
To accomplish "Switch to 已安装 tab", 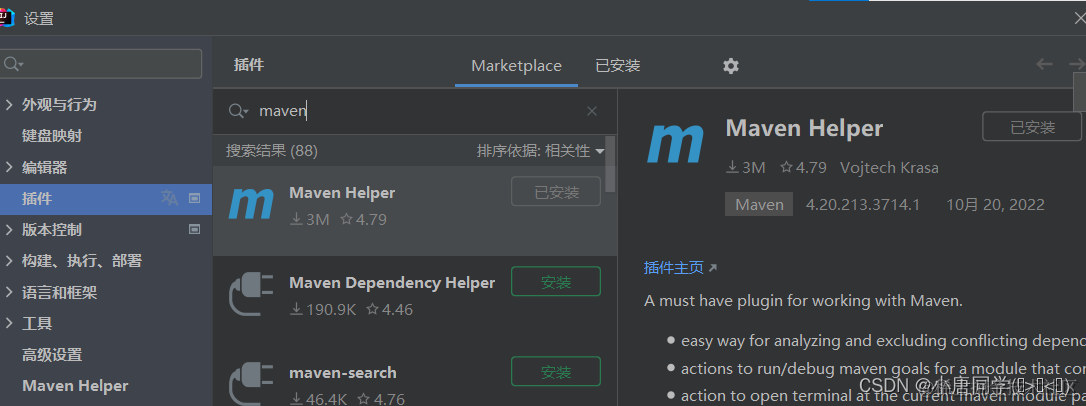I will (618, 66).
